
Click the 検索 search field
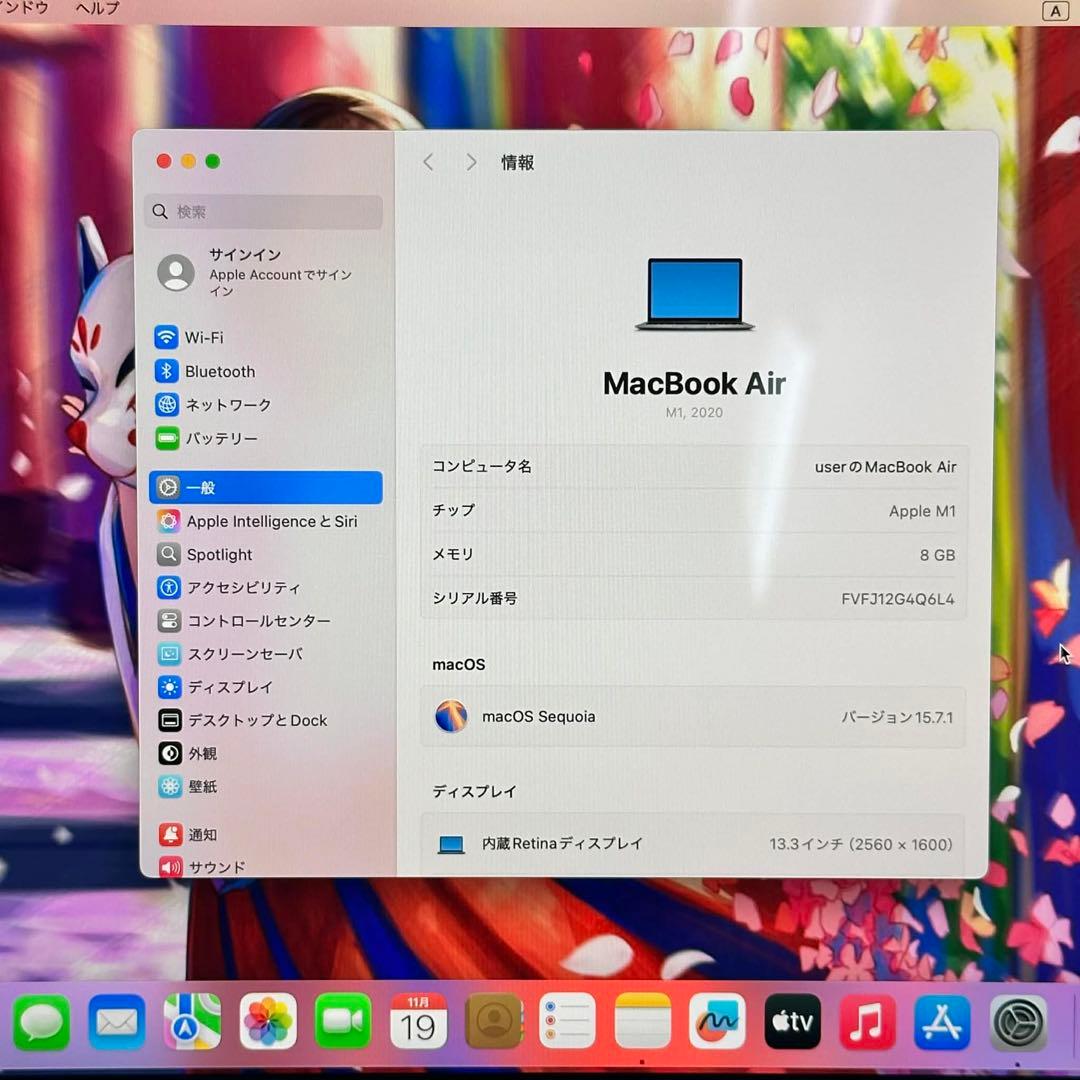tap(263, 211)
